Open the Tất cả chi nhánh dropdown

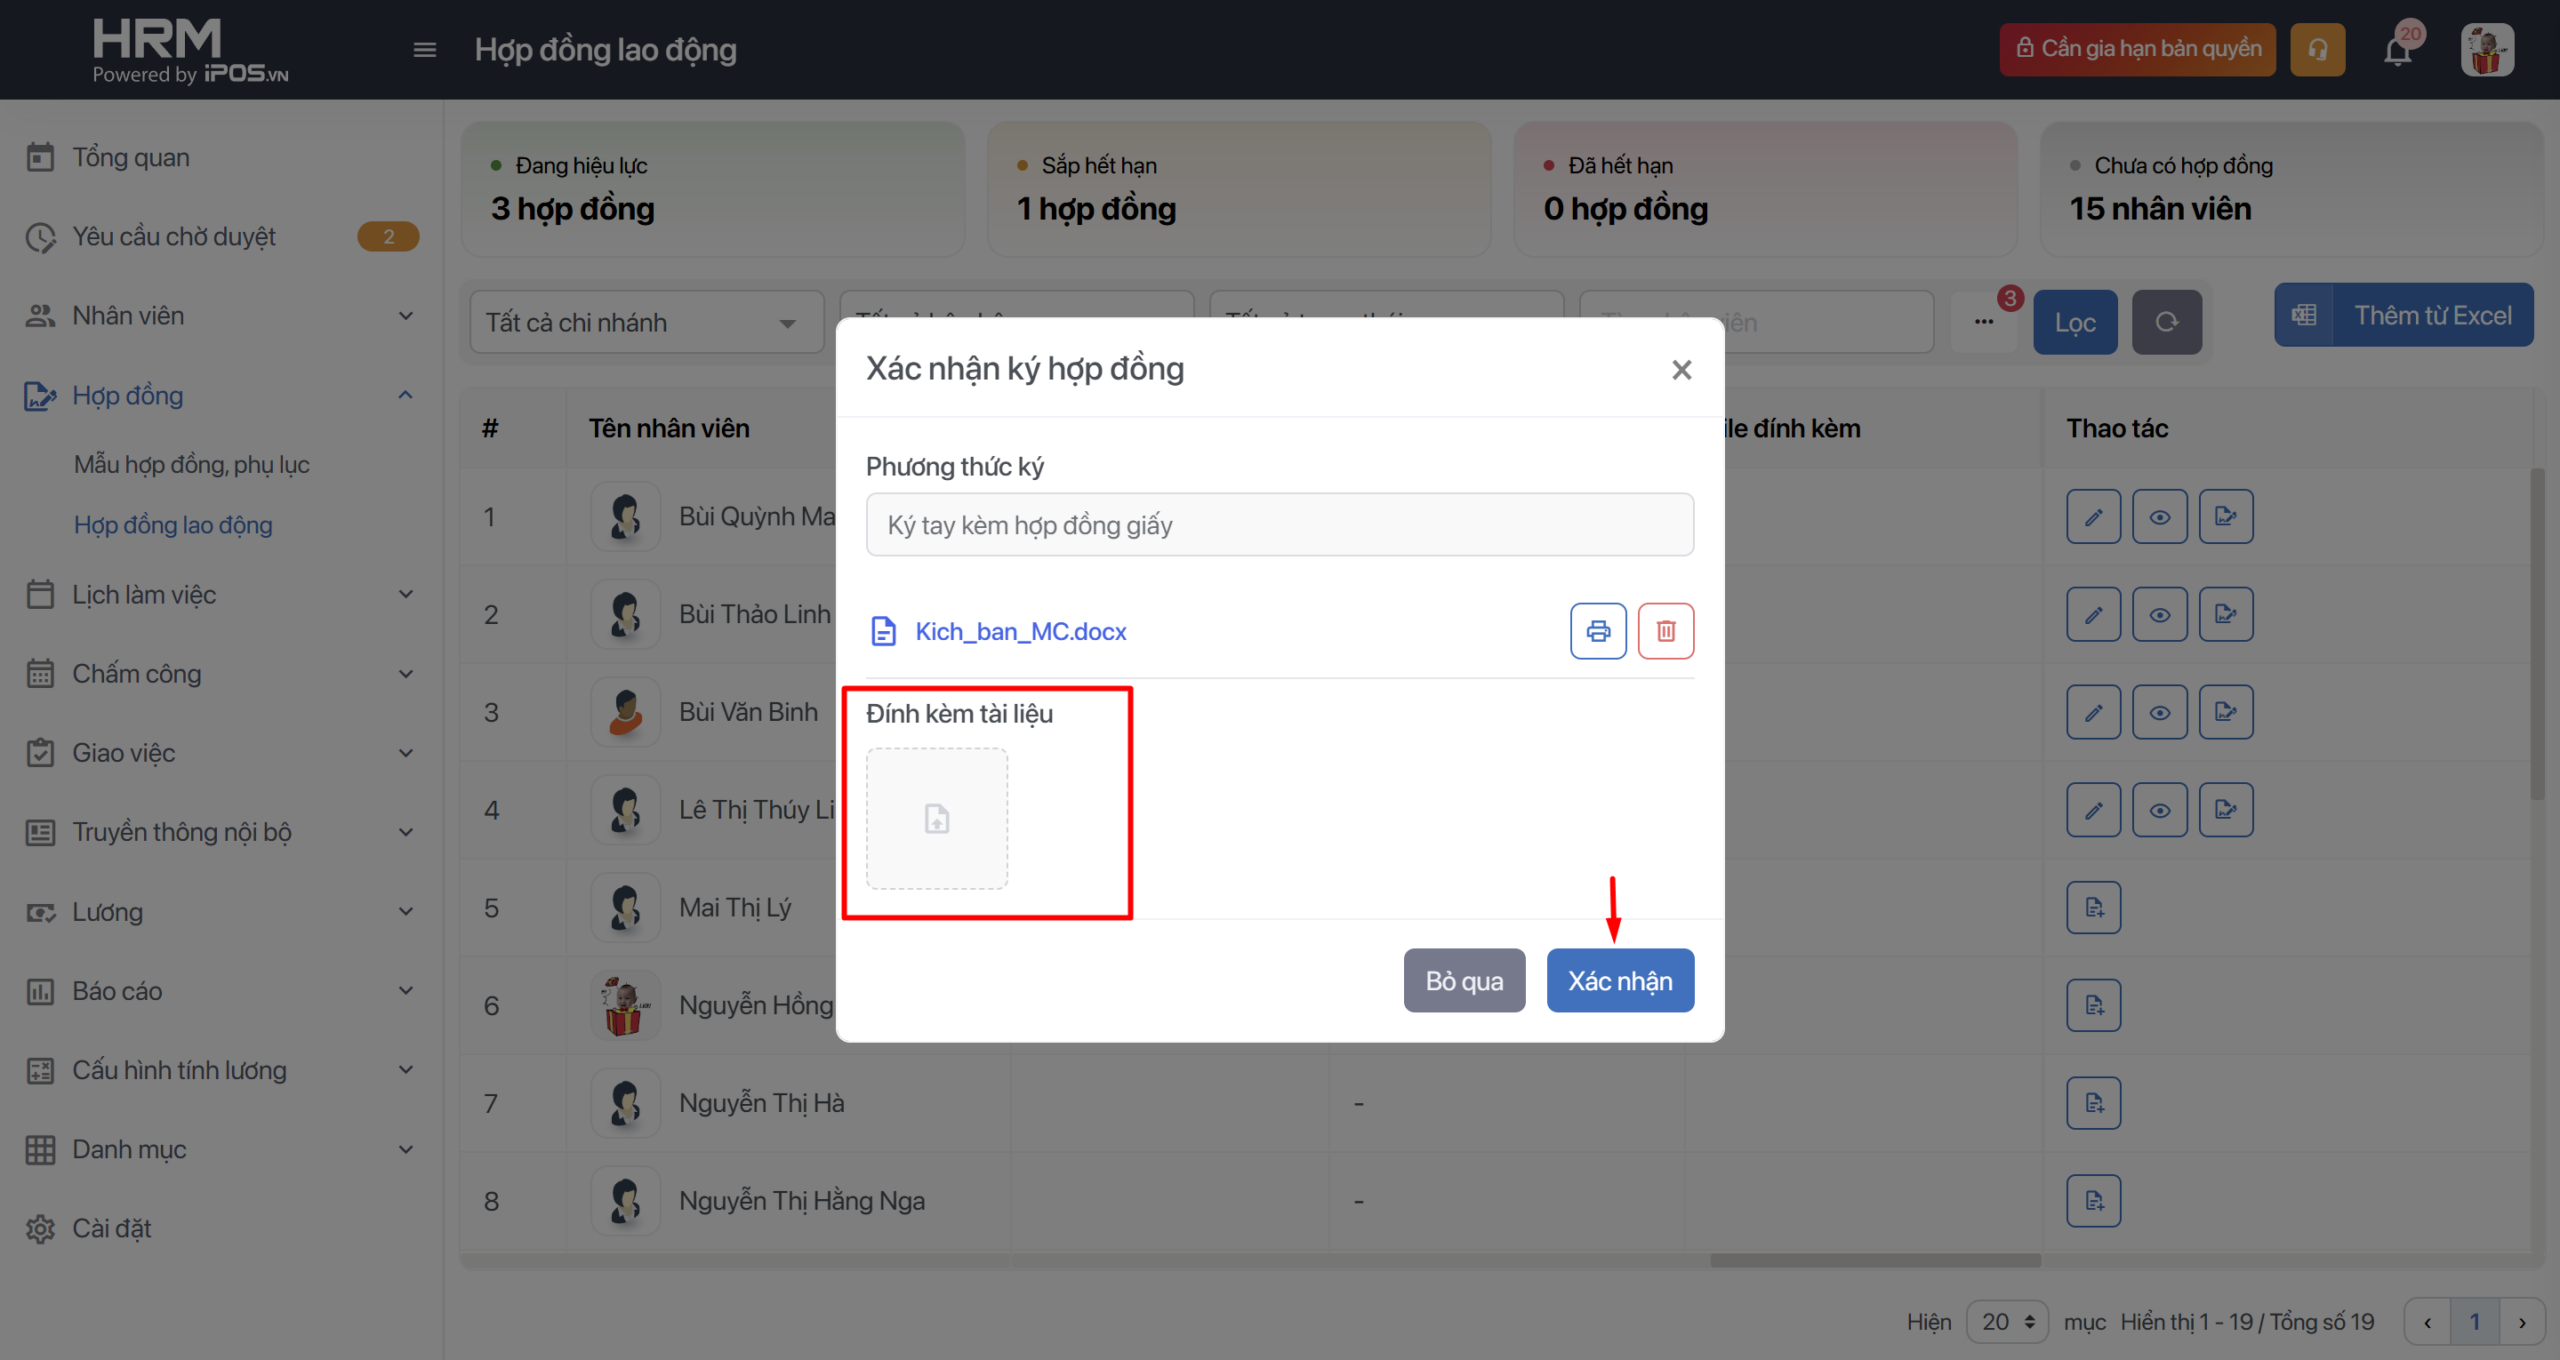point(645,323)
